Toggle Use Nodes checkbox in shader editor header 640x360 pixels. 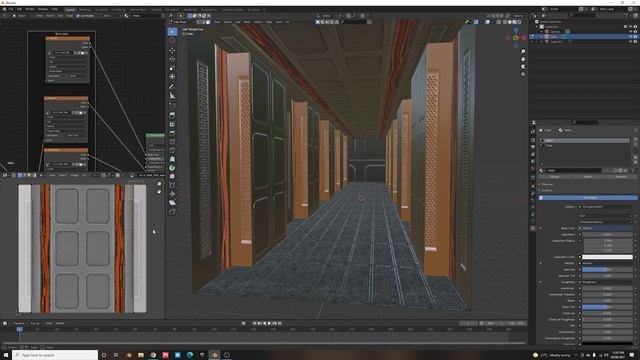pos(78,16)
